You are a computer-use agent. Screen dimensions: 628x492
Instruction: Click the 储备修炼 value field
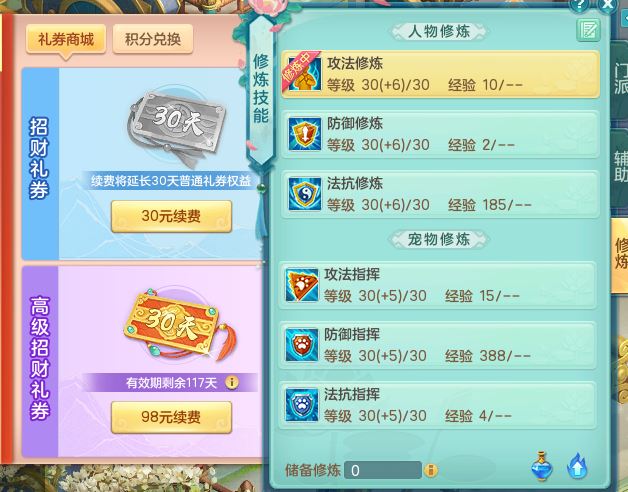382,470
